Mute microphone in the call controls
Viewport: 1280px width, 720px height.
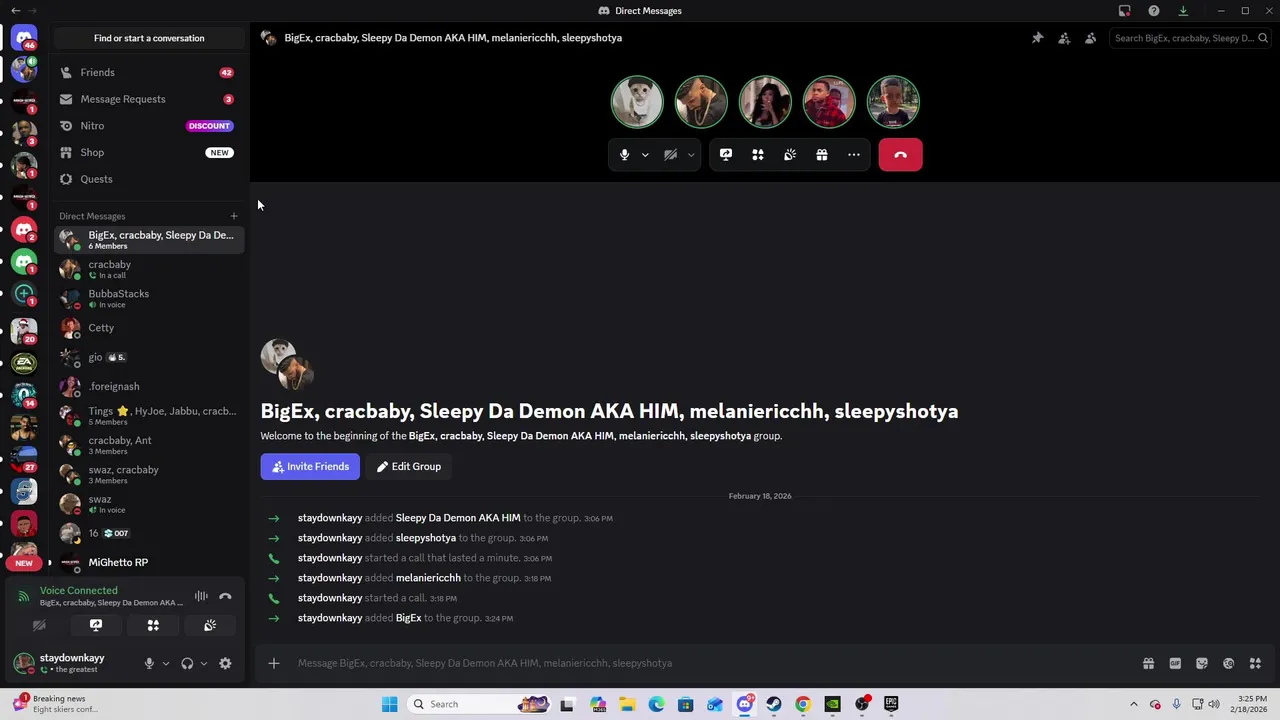point(624,155)
